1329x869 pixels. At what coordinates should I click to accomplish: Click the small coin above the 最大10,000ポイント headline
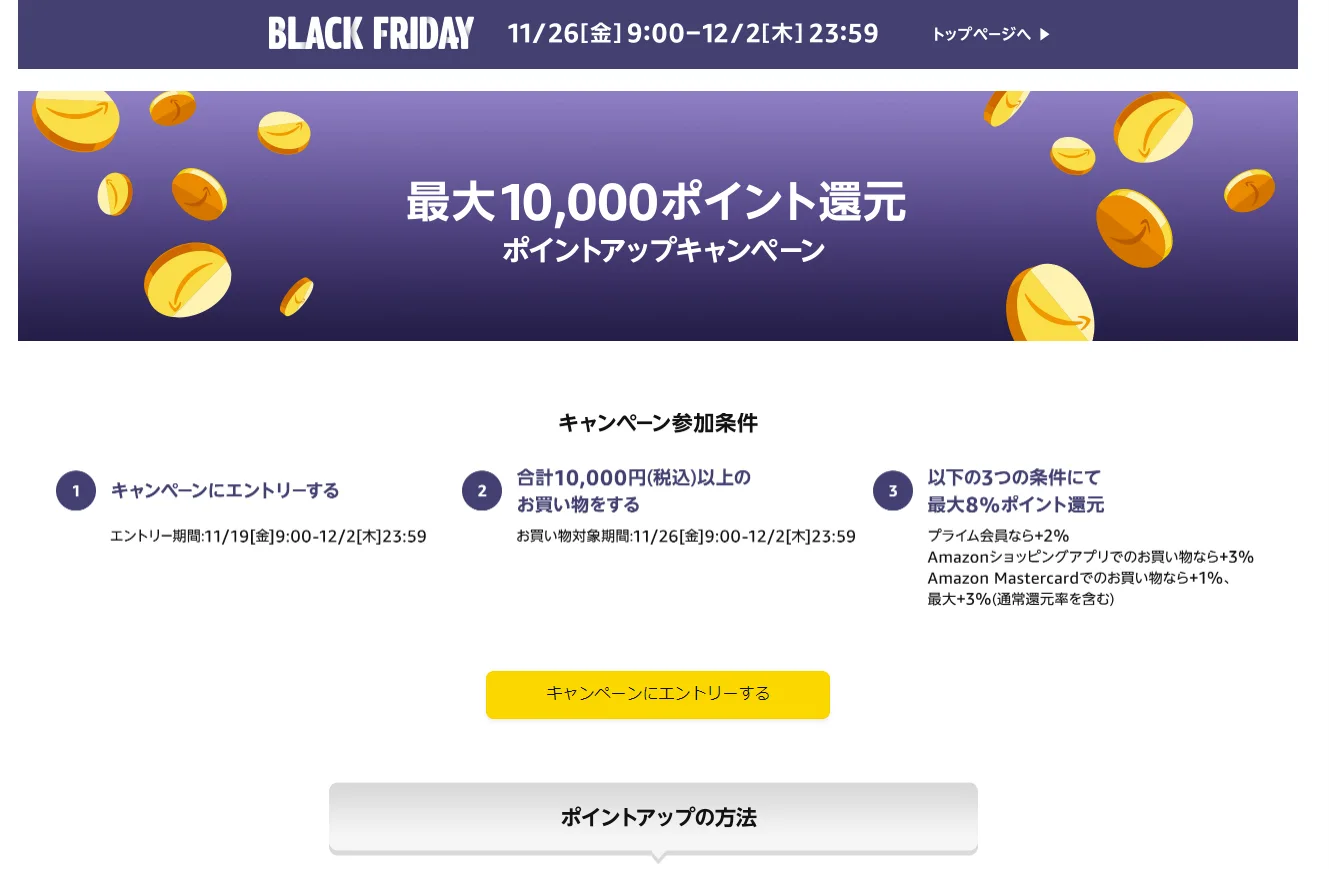[283, 133]
